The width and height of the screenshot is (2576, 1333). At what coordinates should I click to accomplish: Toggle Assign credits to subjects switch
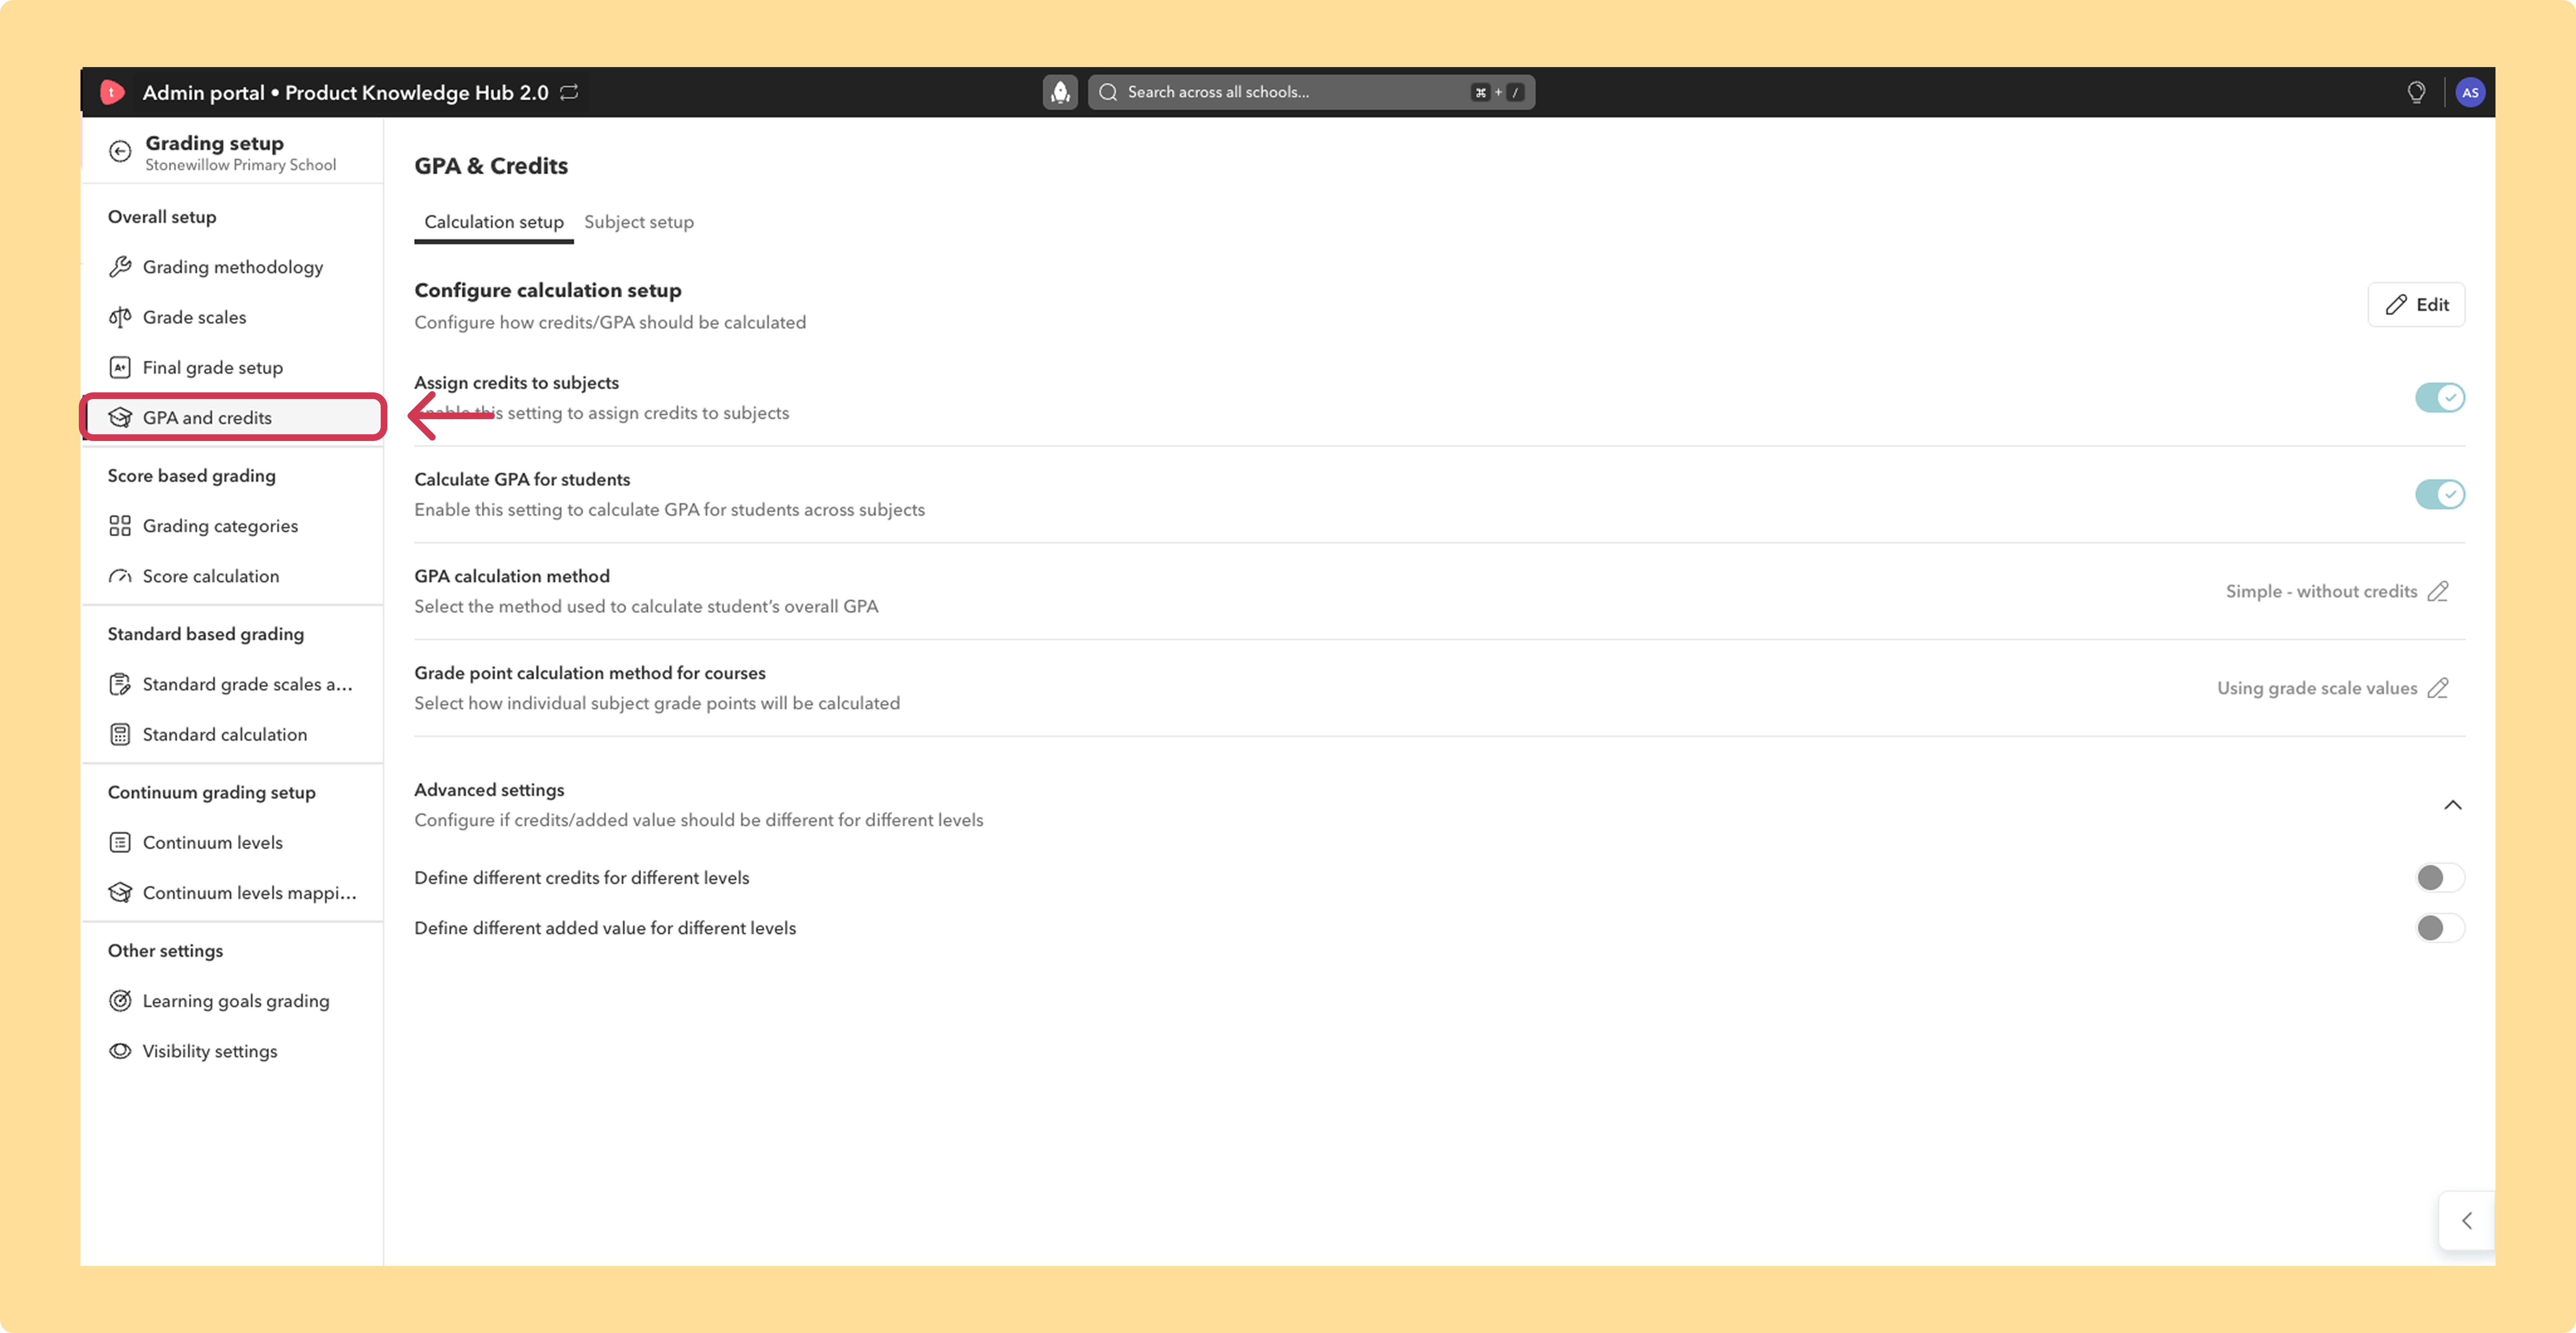(x=2440, y=397)
